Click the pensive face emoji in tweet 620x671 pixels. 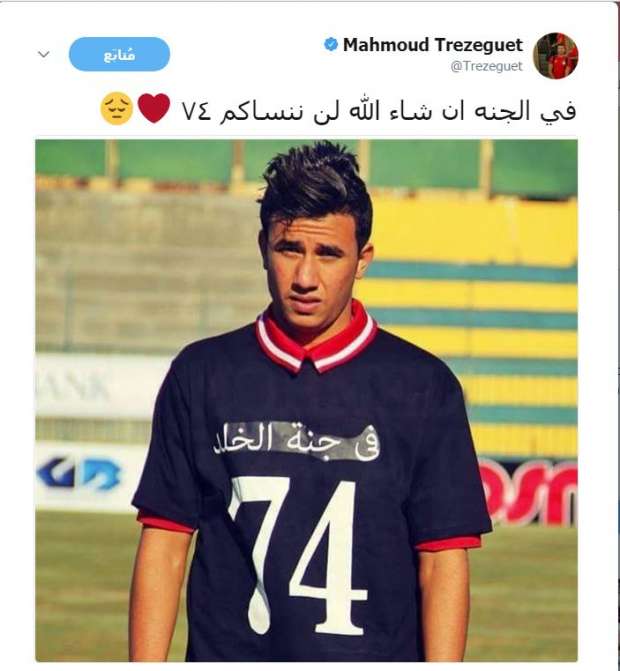click(x=117, y=109)
